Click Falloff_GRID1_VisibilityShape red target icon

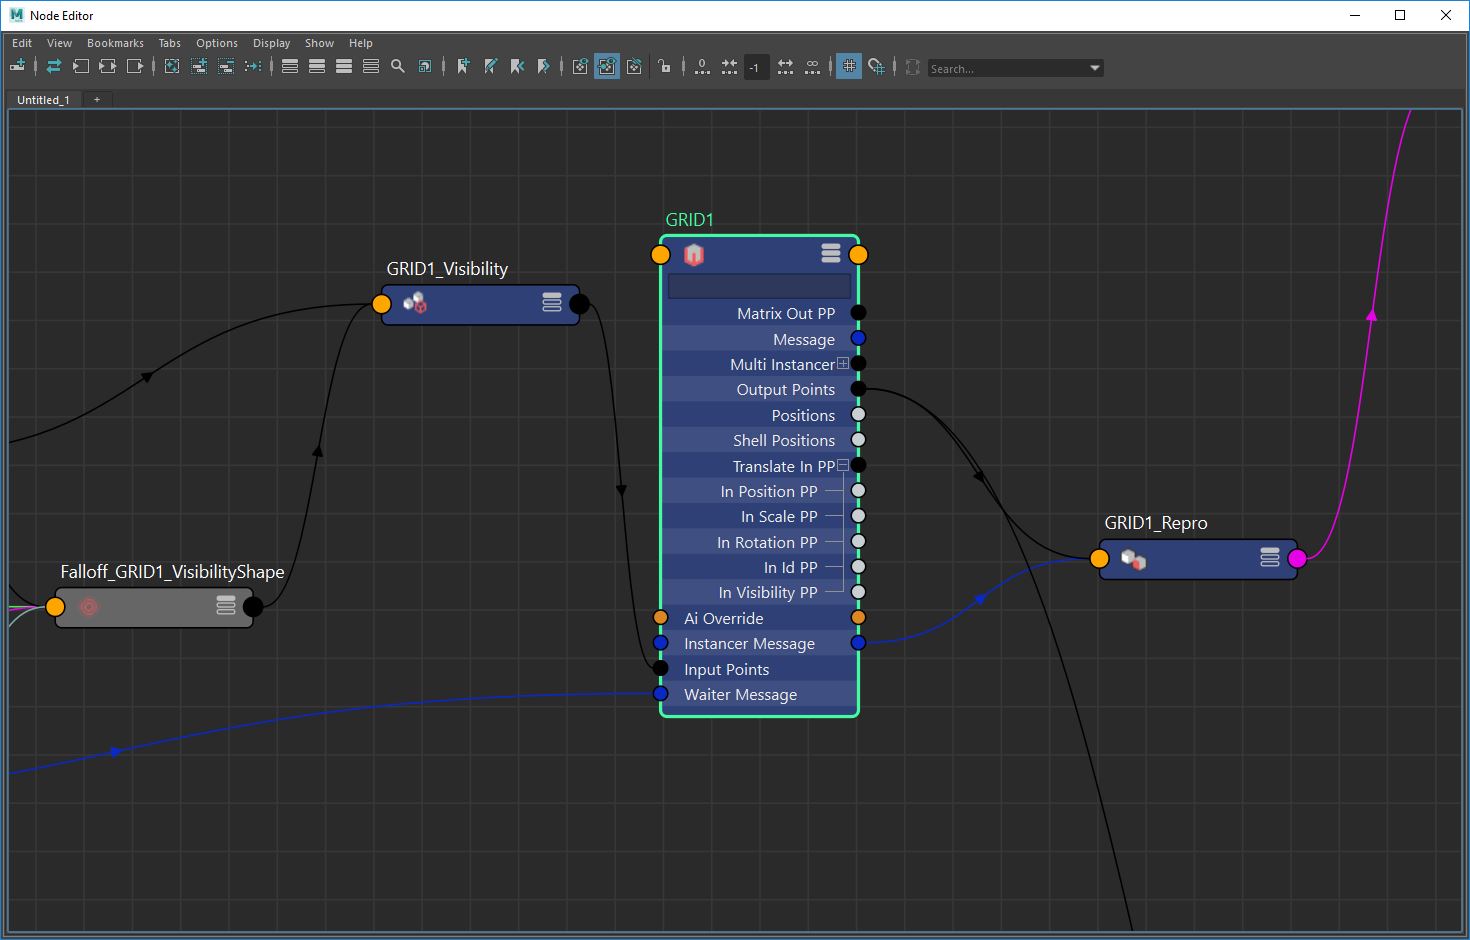[x=89, y=606]
